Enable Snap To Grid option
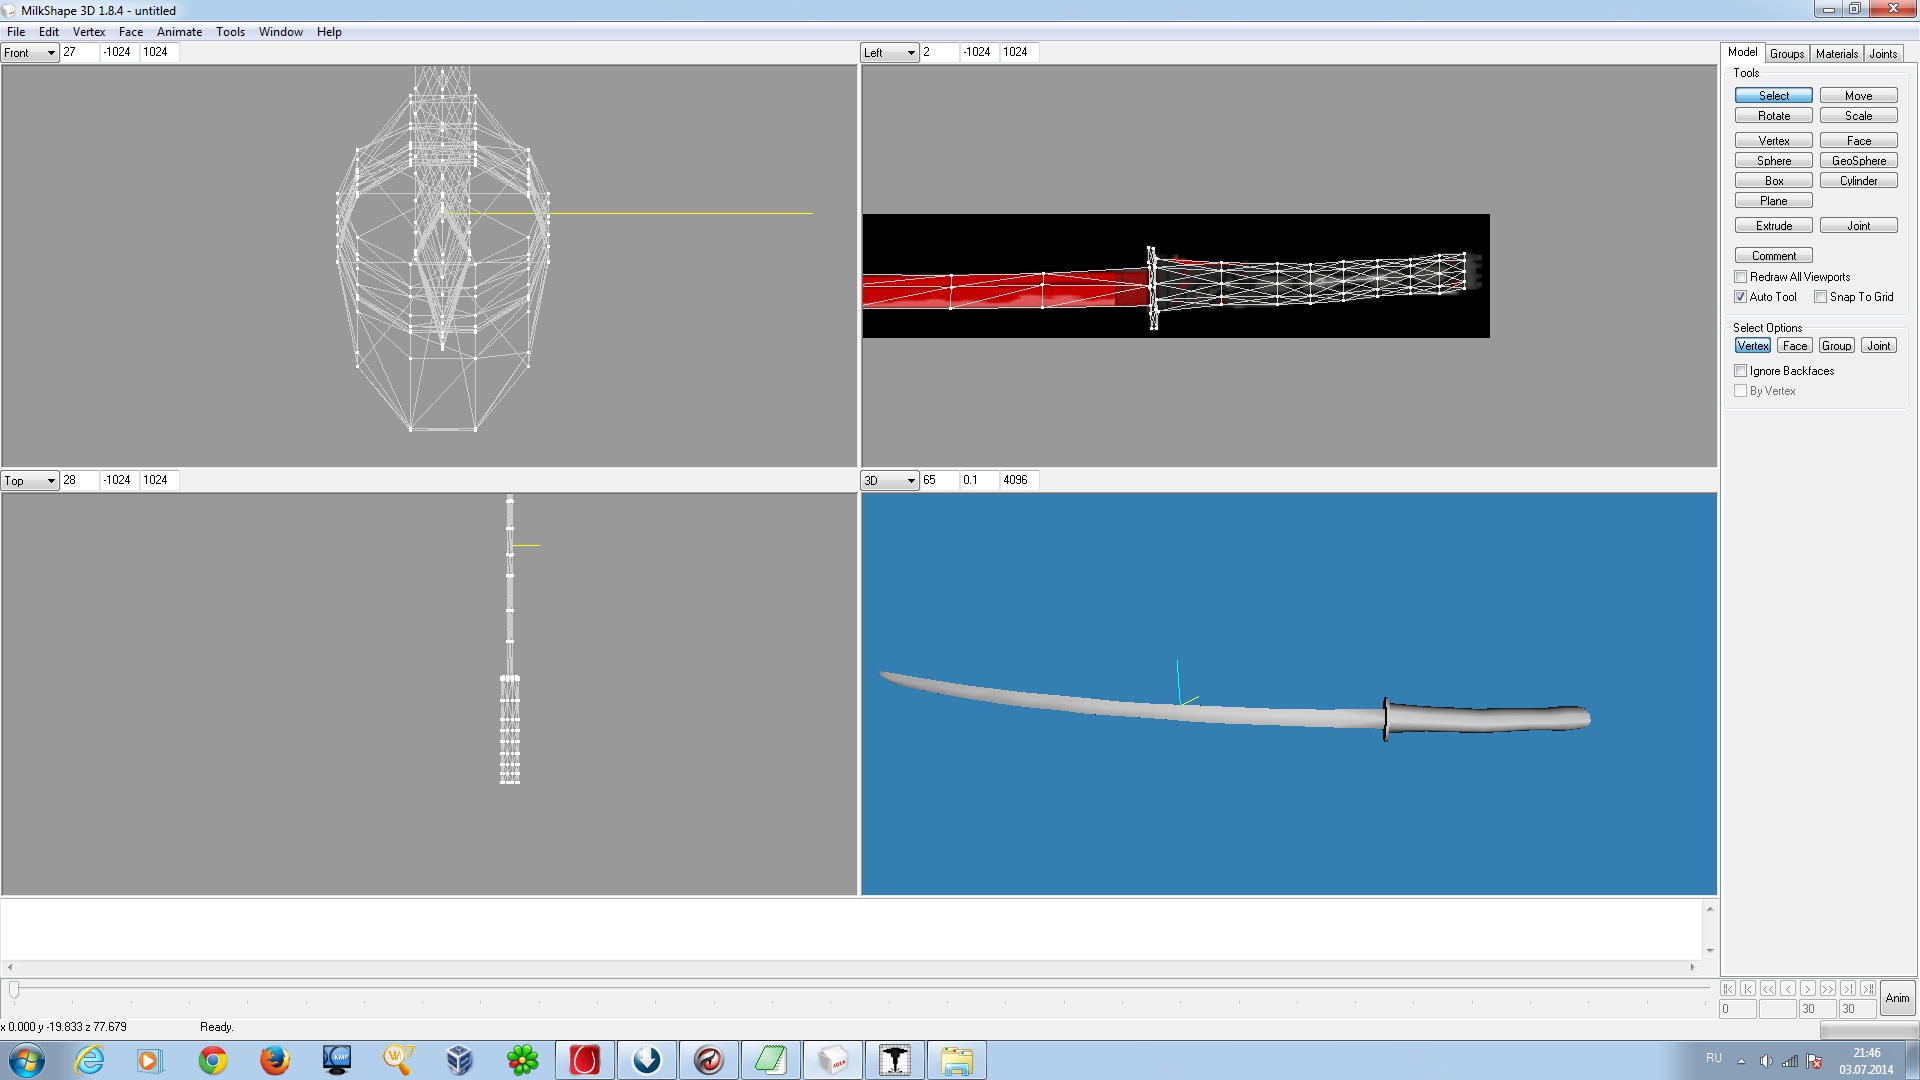This screenshot has width=1920, height=1080. [x=1821, y=297]
